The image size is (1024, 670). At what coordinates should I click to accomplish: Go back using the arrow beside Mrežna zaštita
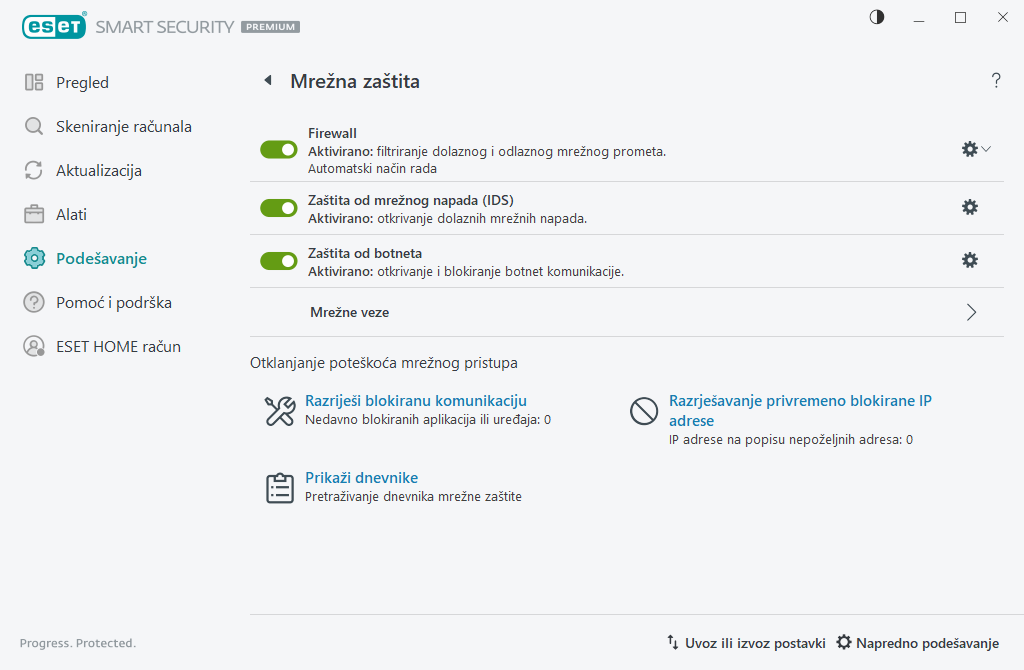coord(267,81)
